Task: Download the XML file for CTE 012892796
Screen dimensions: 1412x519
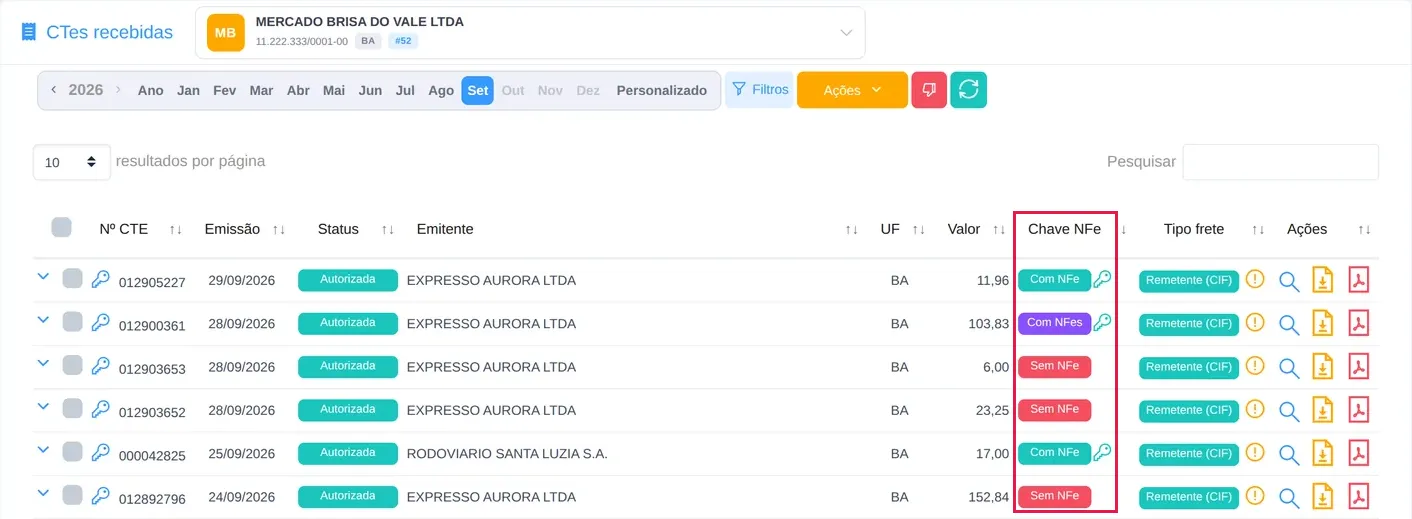Action: click(x=1323, y=496)
